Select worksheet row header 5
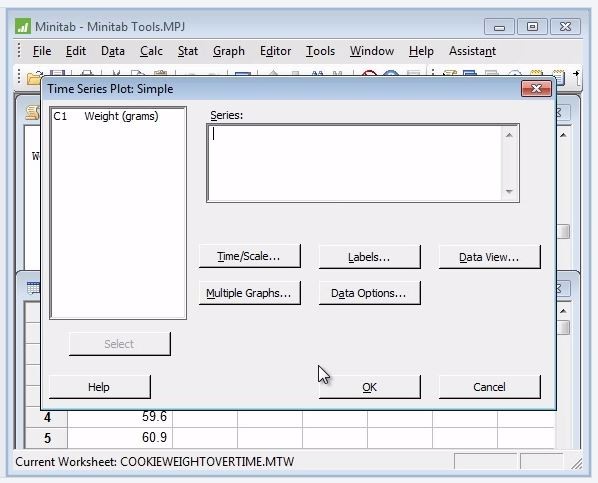The height and width of the screenshot is (483, 598). click(47, 438)
